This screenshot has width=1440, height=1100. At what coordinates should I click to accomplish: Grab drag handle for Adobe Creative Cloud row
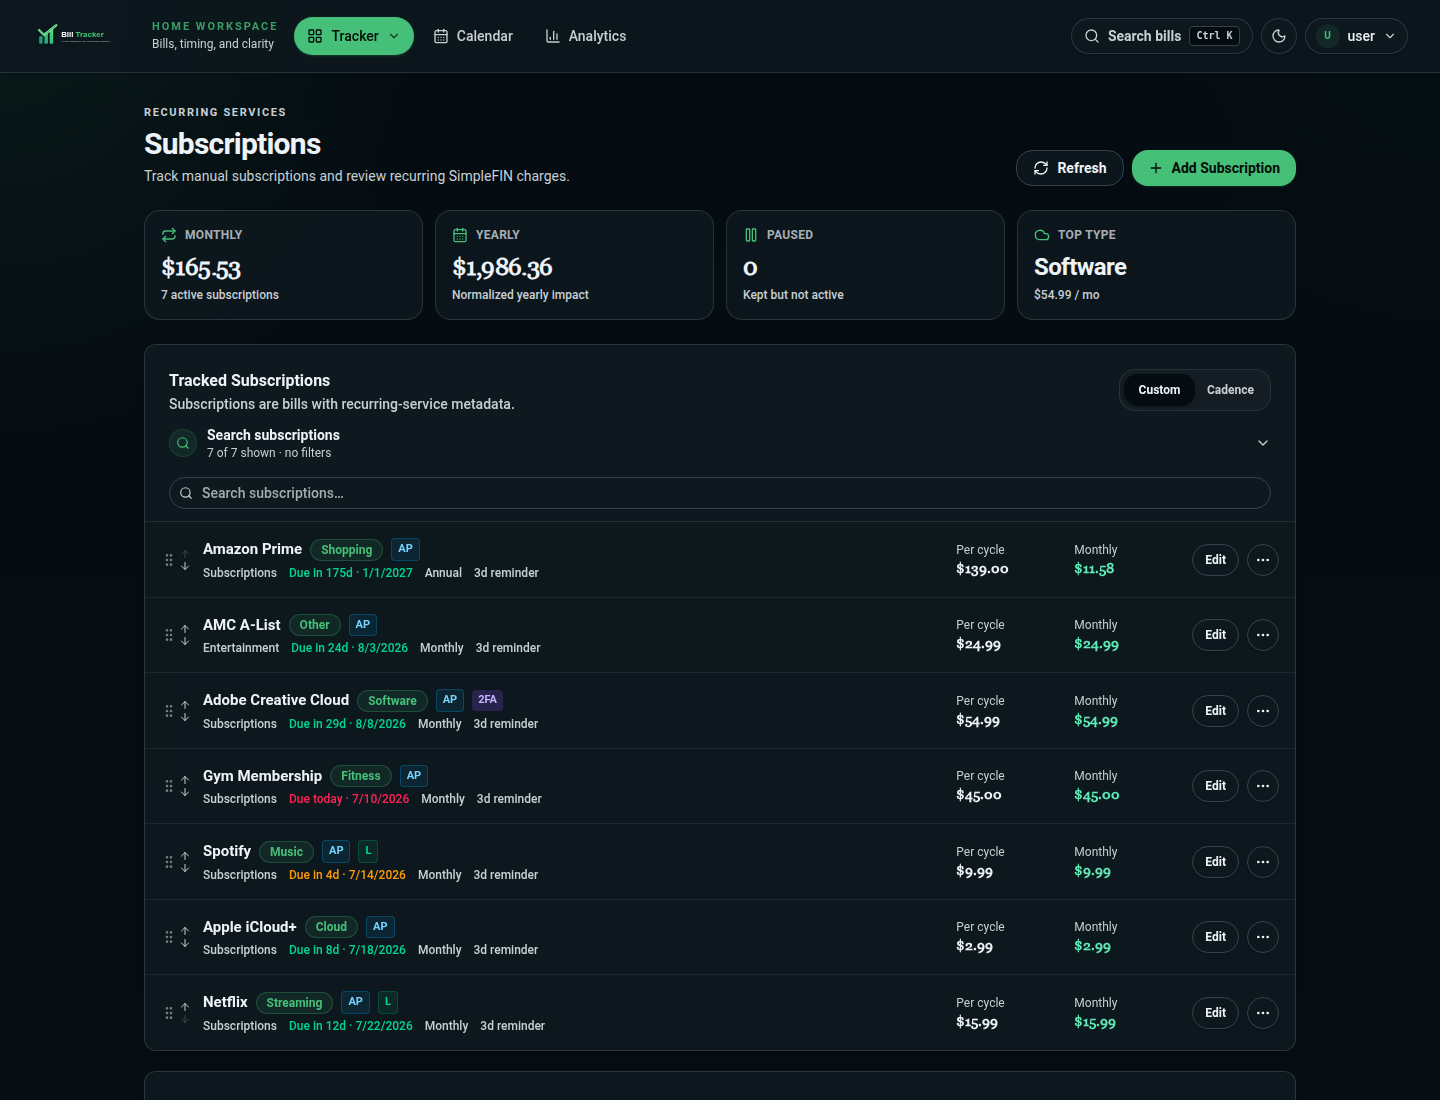[169, 711]
